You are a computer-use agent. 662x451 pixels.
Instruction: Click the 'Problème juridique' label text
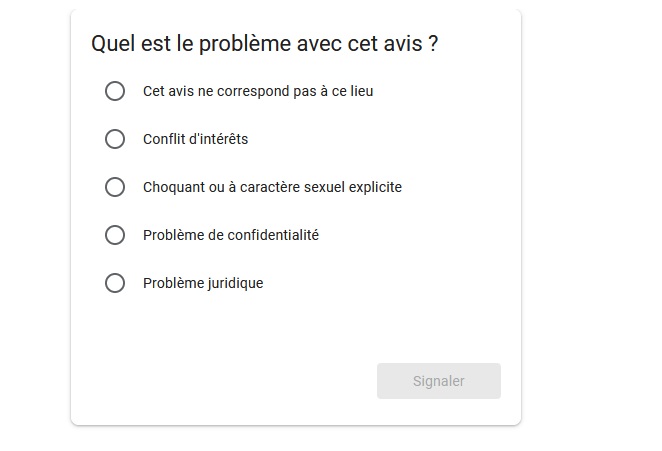pyautogui.click(x=203, y=283)
